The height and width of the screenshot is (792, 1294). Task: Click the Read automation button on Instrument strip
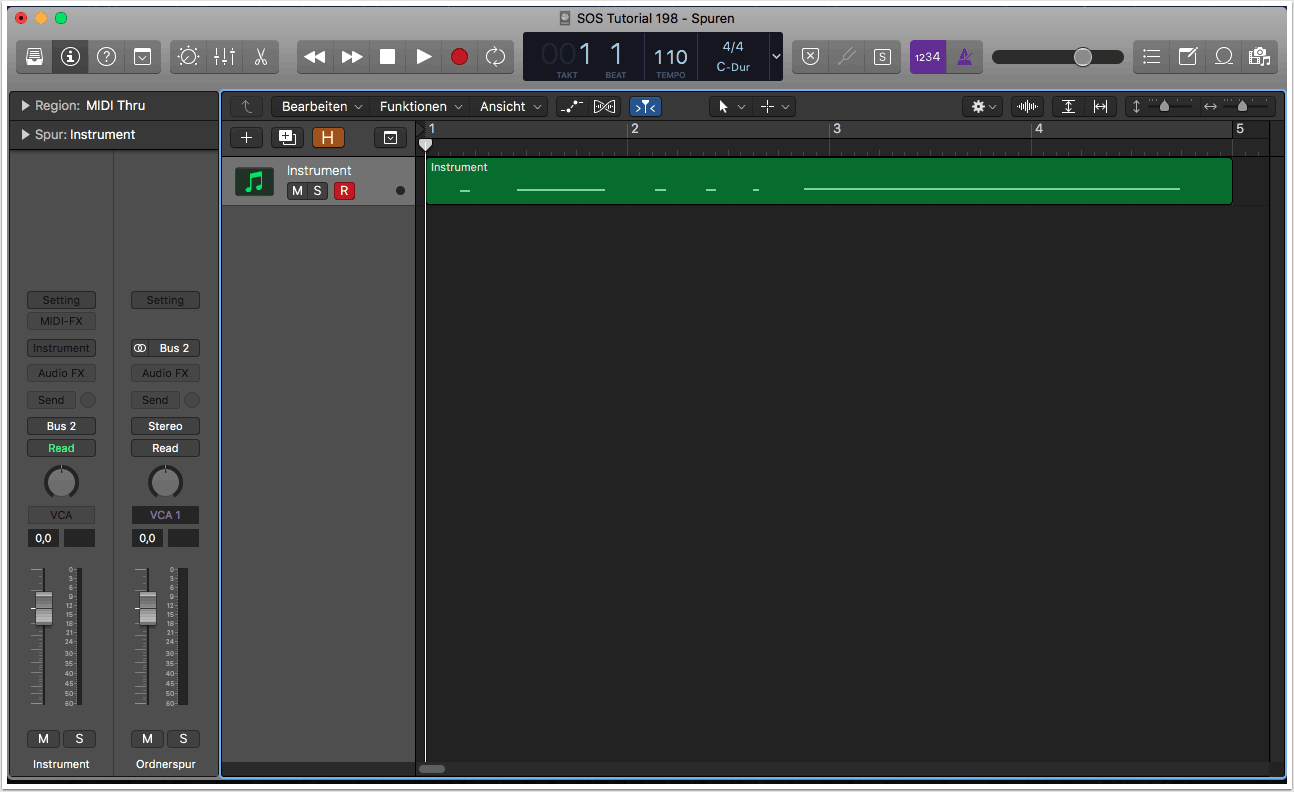pos(61,448)
